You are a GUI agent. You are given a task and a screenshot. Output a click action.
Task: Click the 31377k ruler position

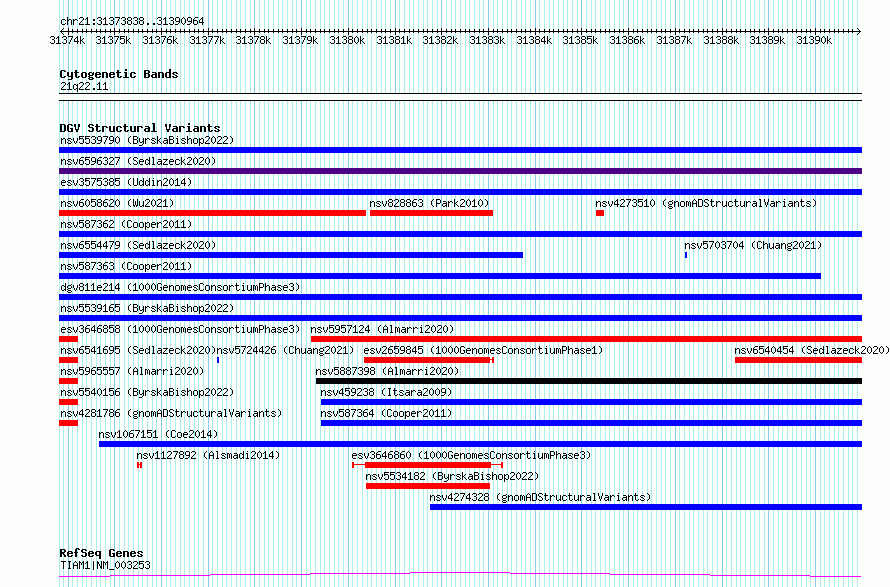[x=207, y=40]
